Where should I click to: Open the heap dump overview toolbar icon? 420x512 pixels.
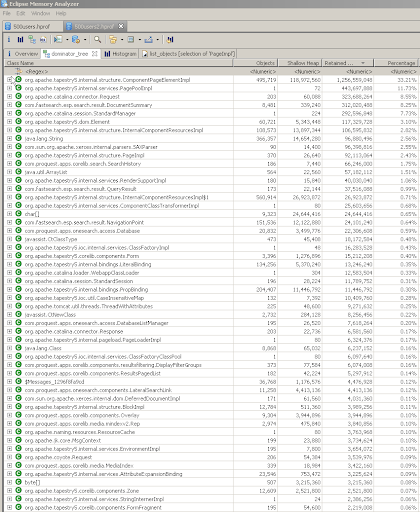coord(9,40)
